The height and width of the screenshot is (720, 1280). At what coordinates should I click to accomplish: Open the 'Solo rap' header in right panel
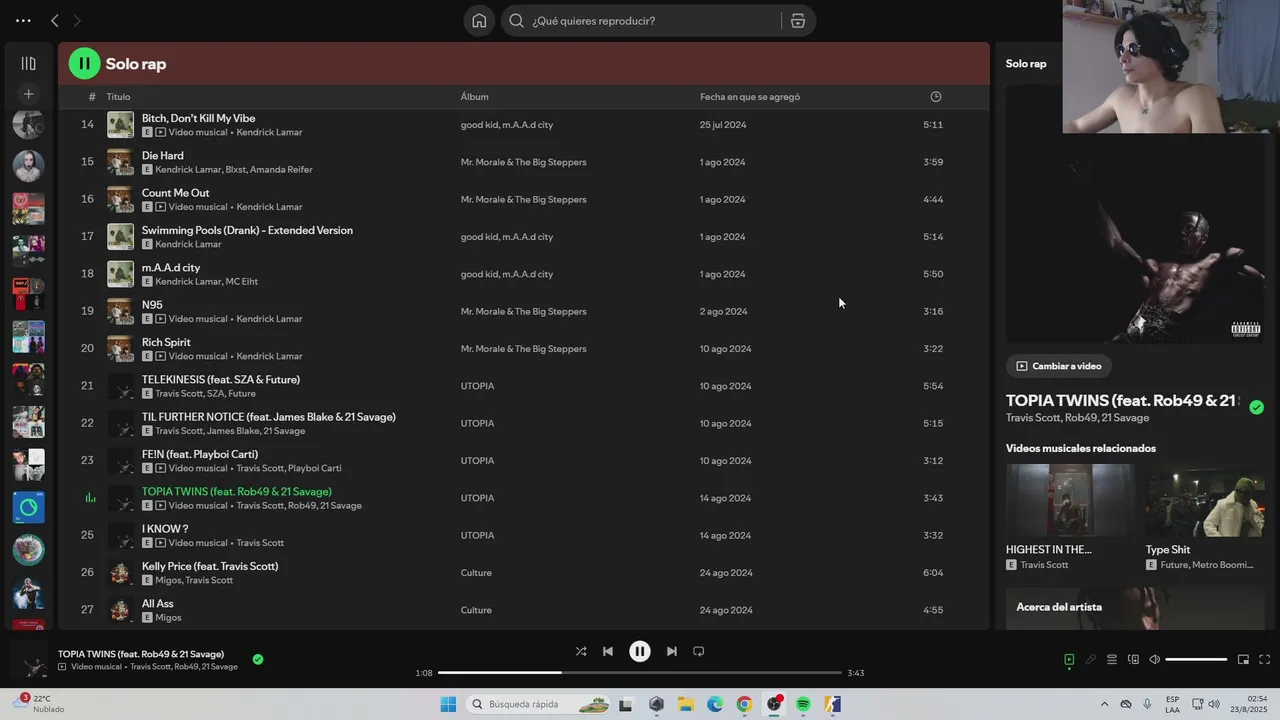click(1026, 64)
